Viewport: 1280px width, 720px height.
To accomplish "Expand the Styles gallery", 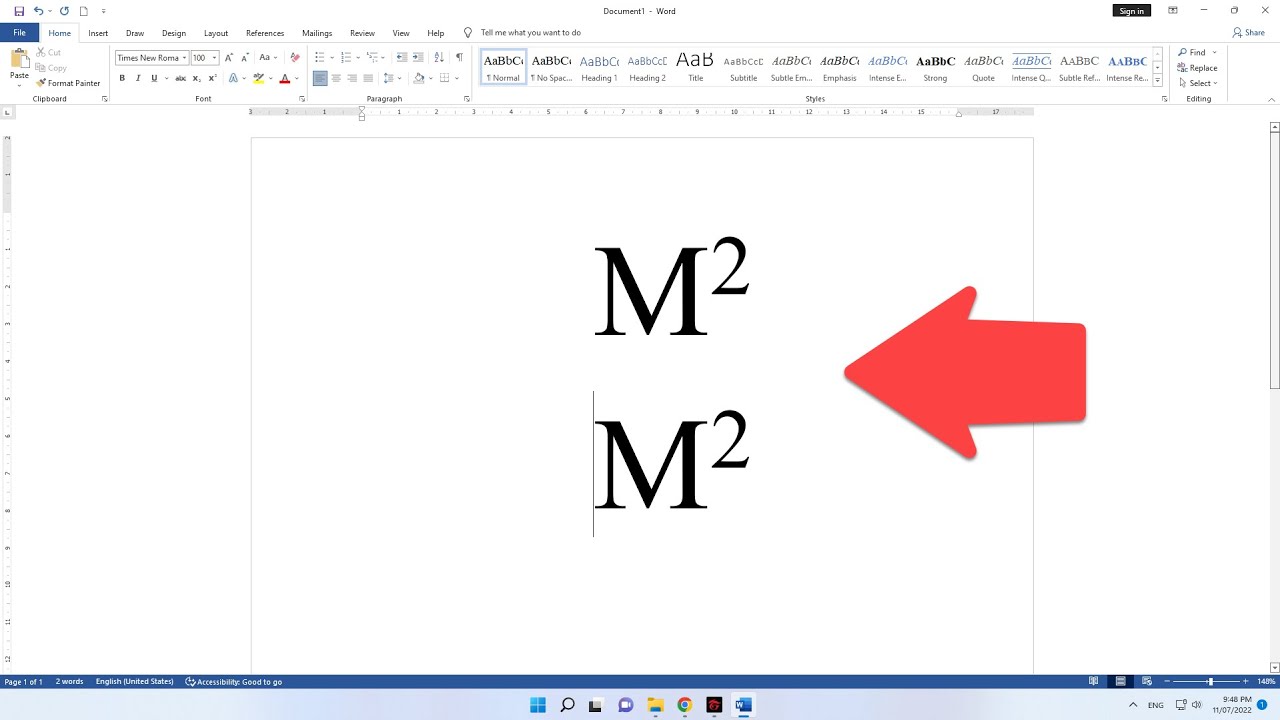I will [x=1158, y=81].
